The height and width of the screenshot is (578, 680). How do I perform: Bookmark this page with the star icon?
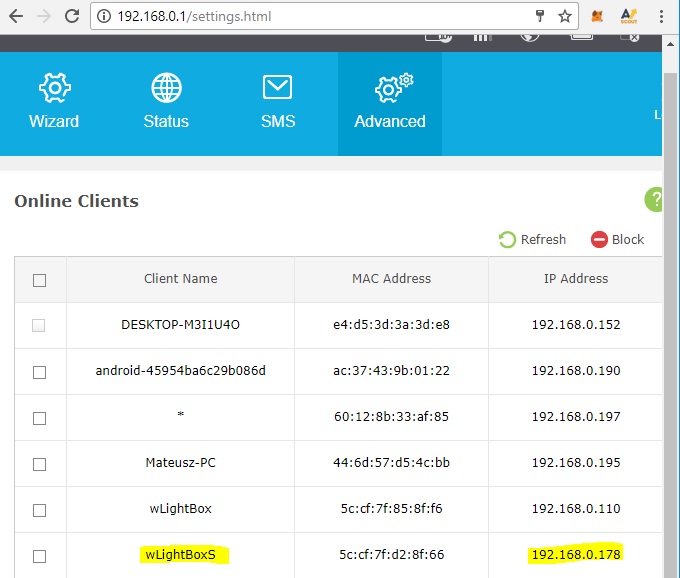(x=565, y=16)
